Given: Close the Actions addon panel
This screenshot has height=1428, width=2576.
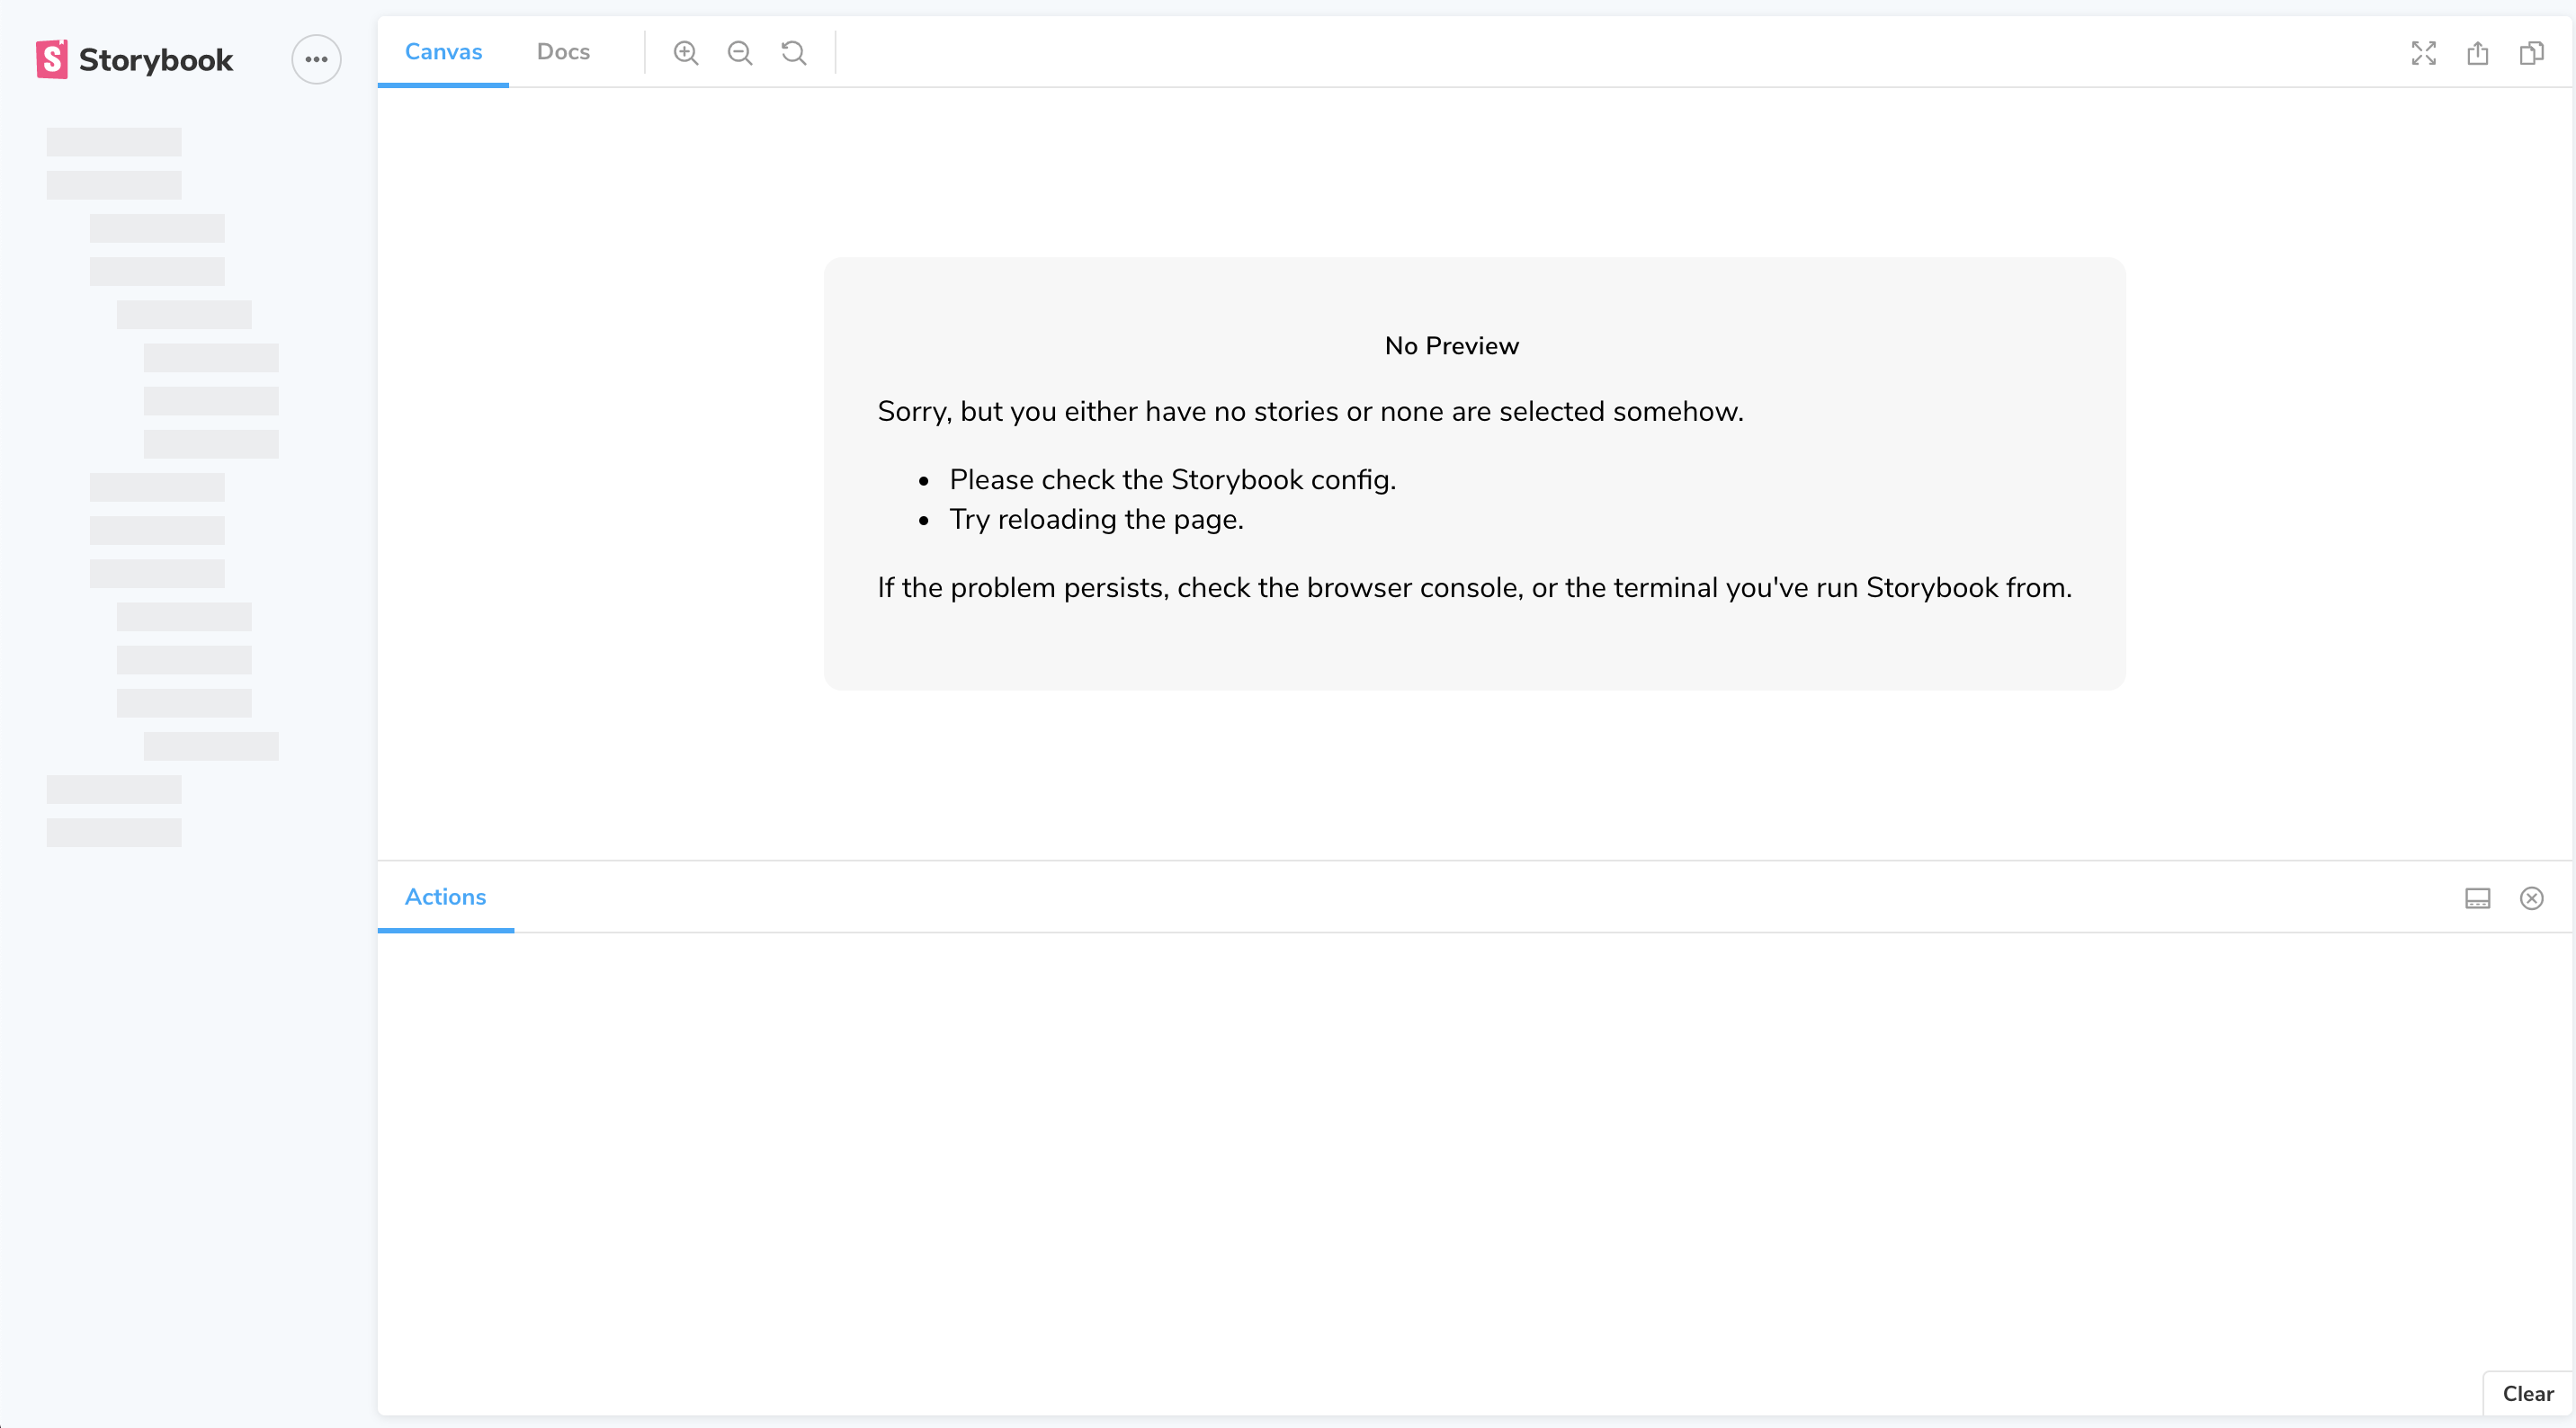Looking at the screenshot, I should coord(2531,898).
